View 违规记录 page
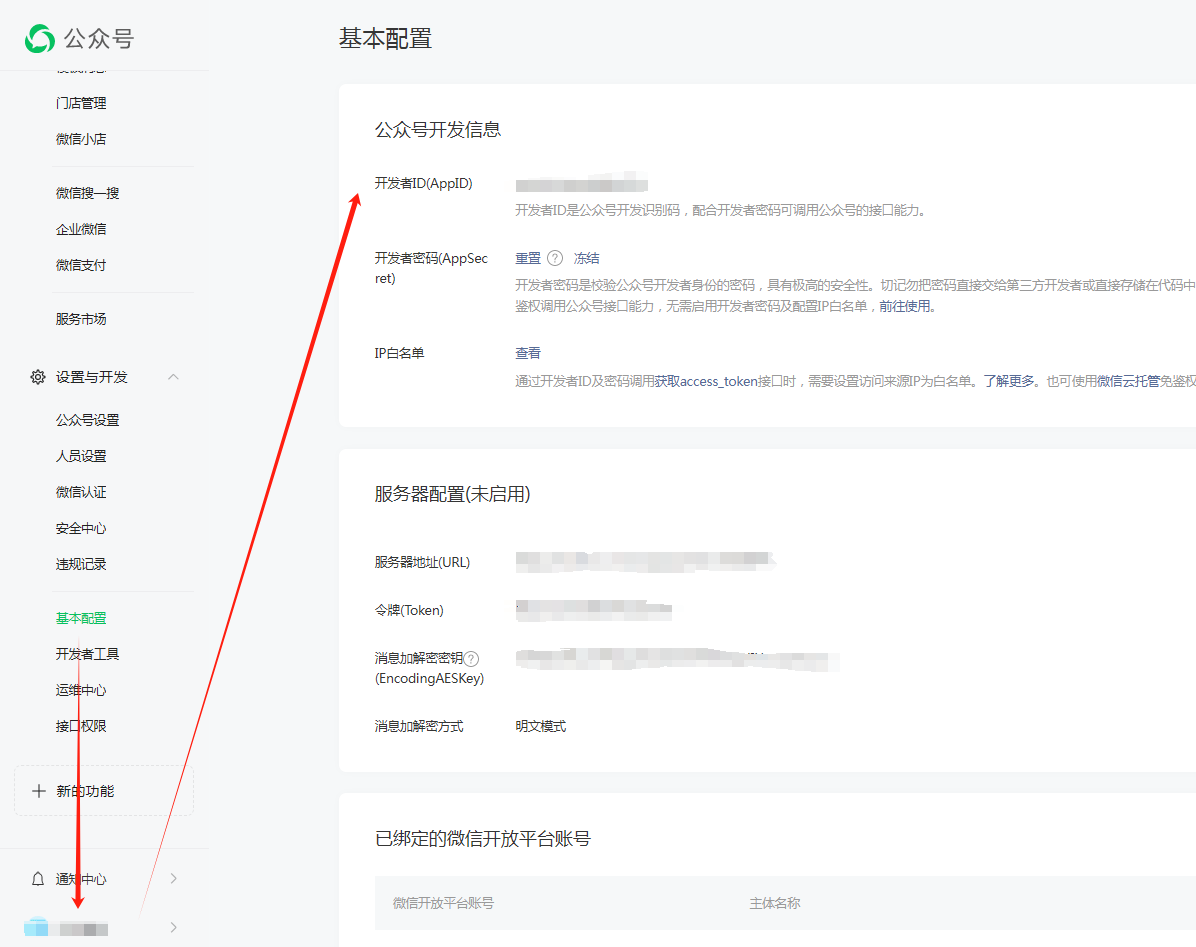The width and height of the screenshot is (1196, 947). pyautogui.click(x=81, y=564)
